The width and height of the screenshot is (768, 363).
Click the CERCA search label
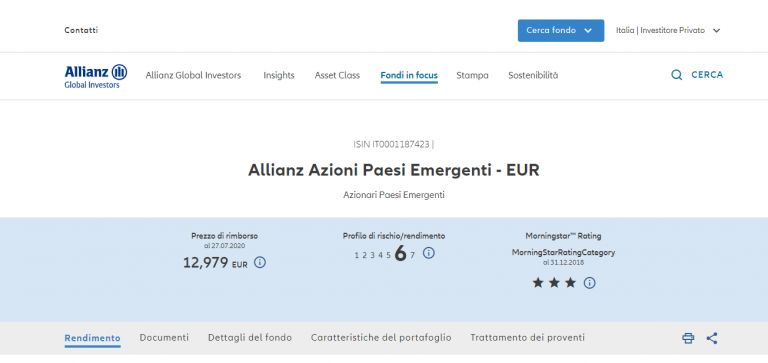click(x=707, y=75)
